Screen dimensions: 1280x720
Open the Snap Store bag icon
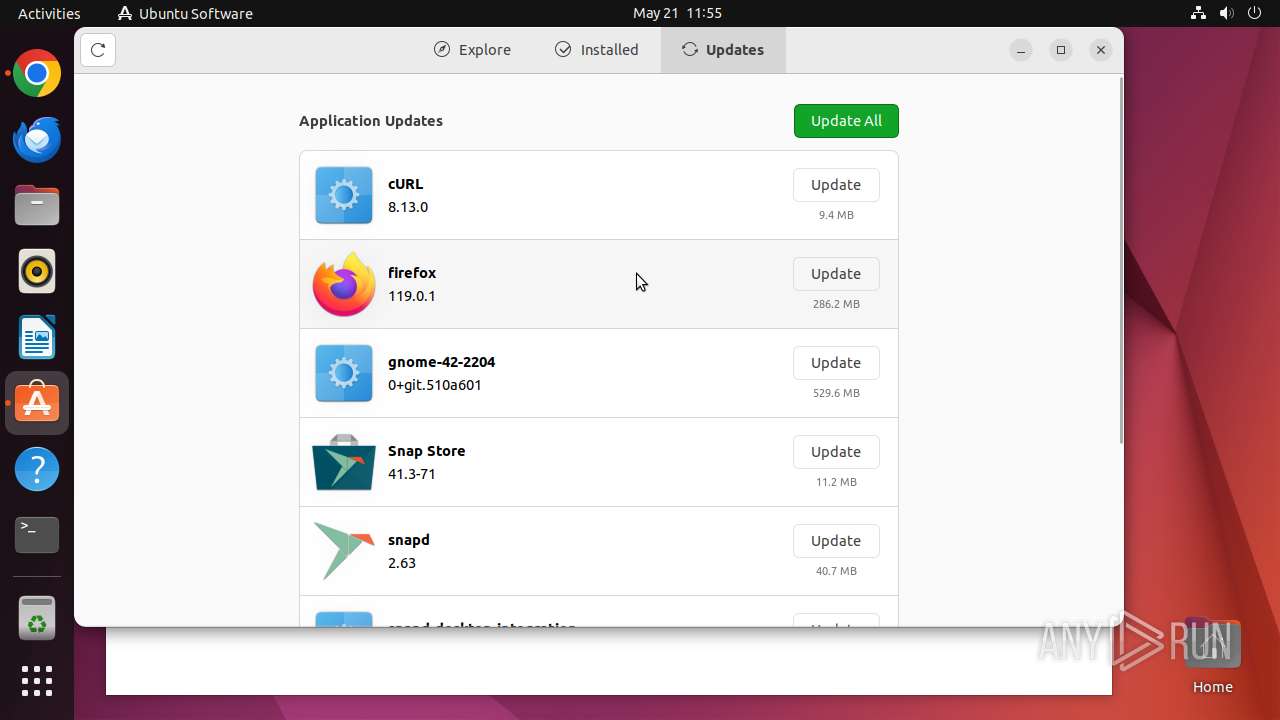click(344, 462)
